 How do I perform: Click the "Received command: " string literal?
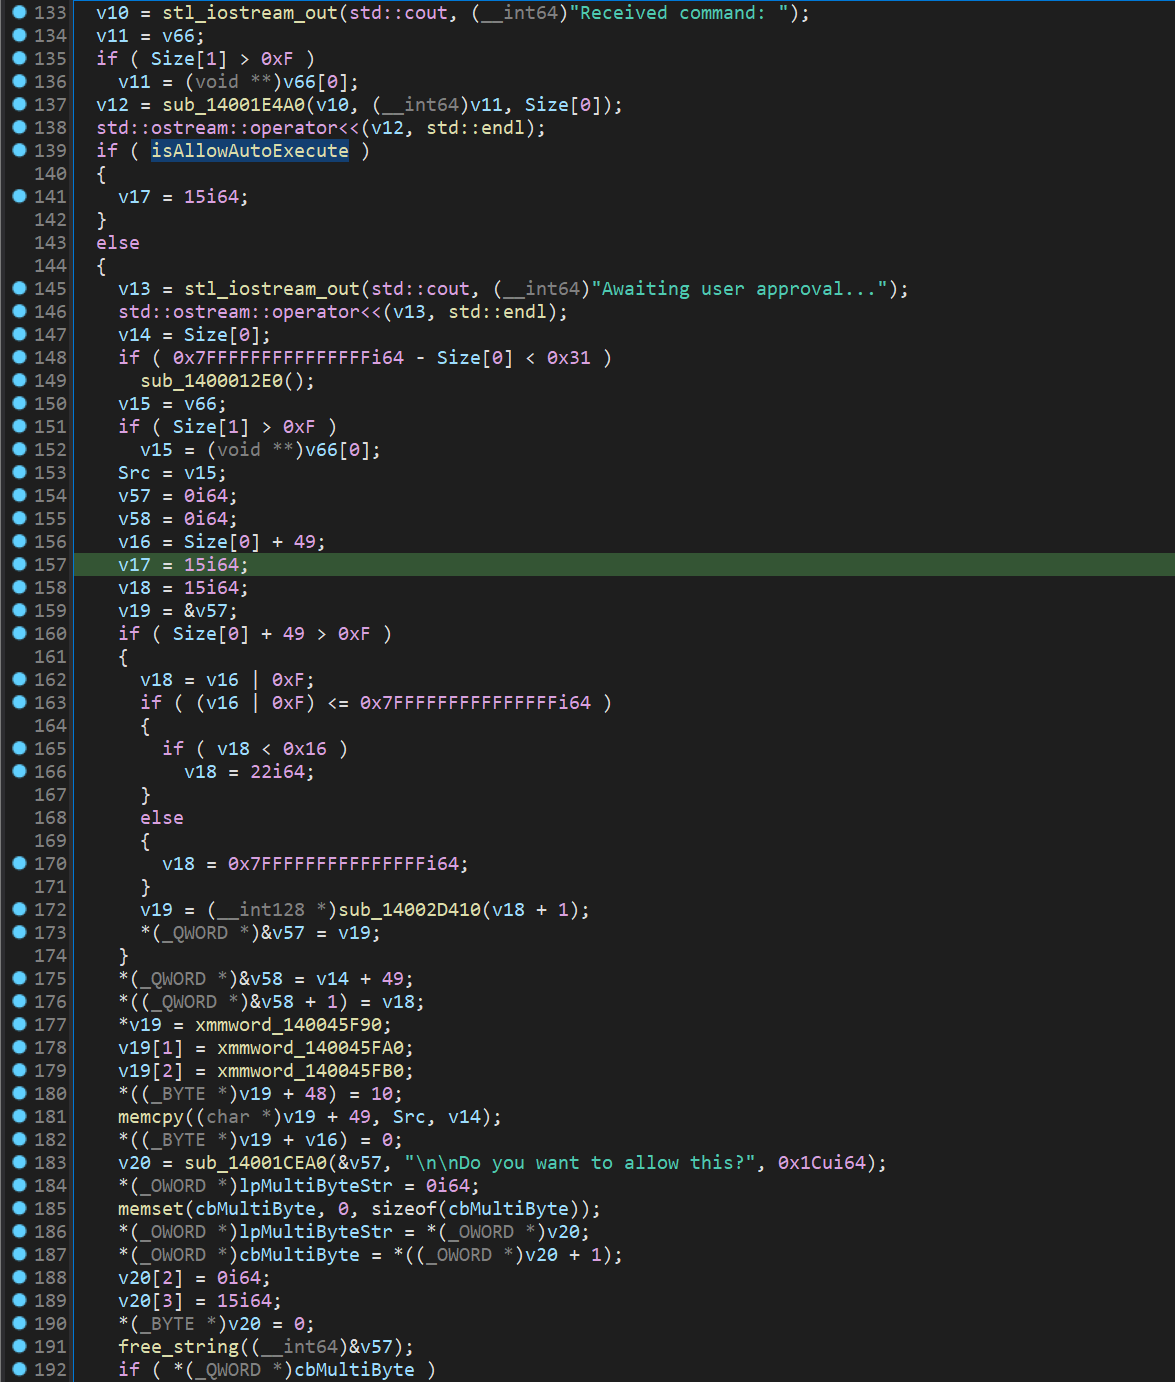(x=678, y=12)
